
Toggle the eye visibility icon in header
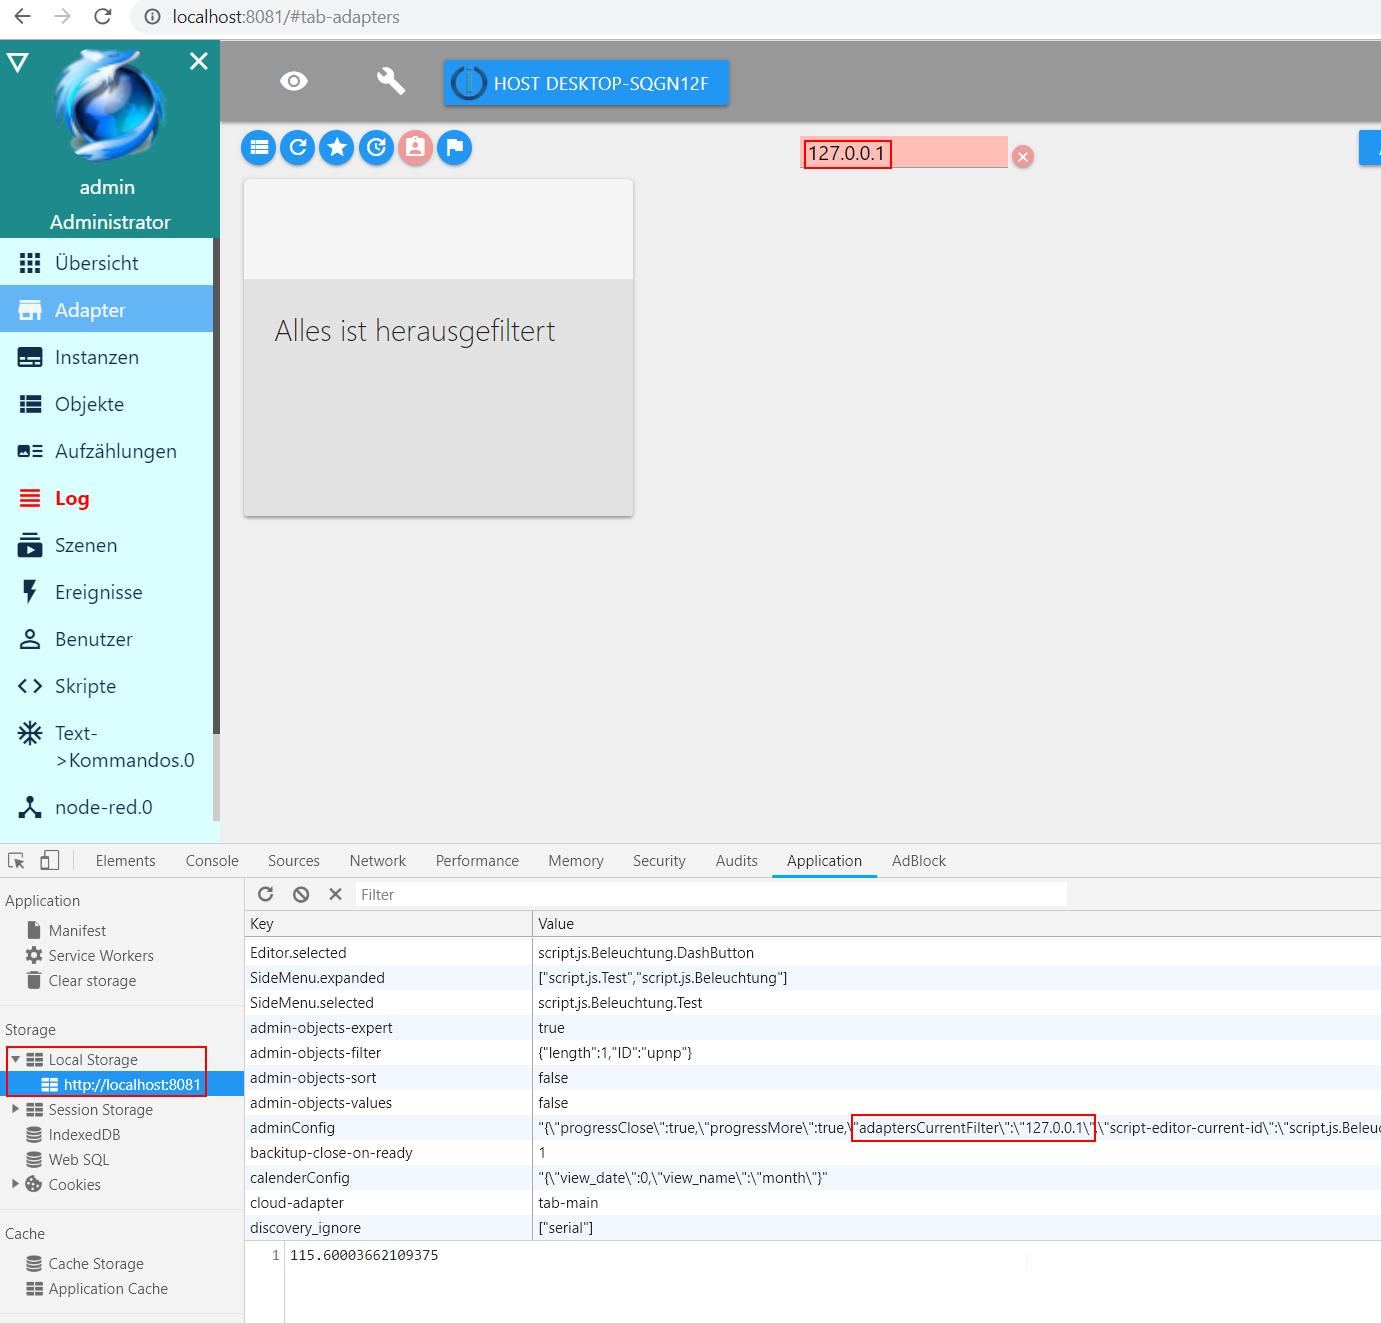pyautogui.click(x=294, y=81)
